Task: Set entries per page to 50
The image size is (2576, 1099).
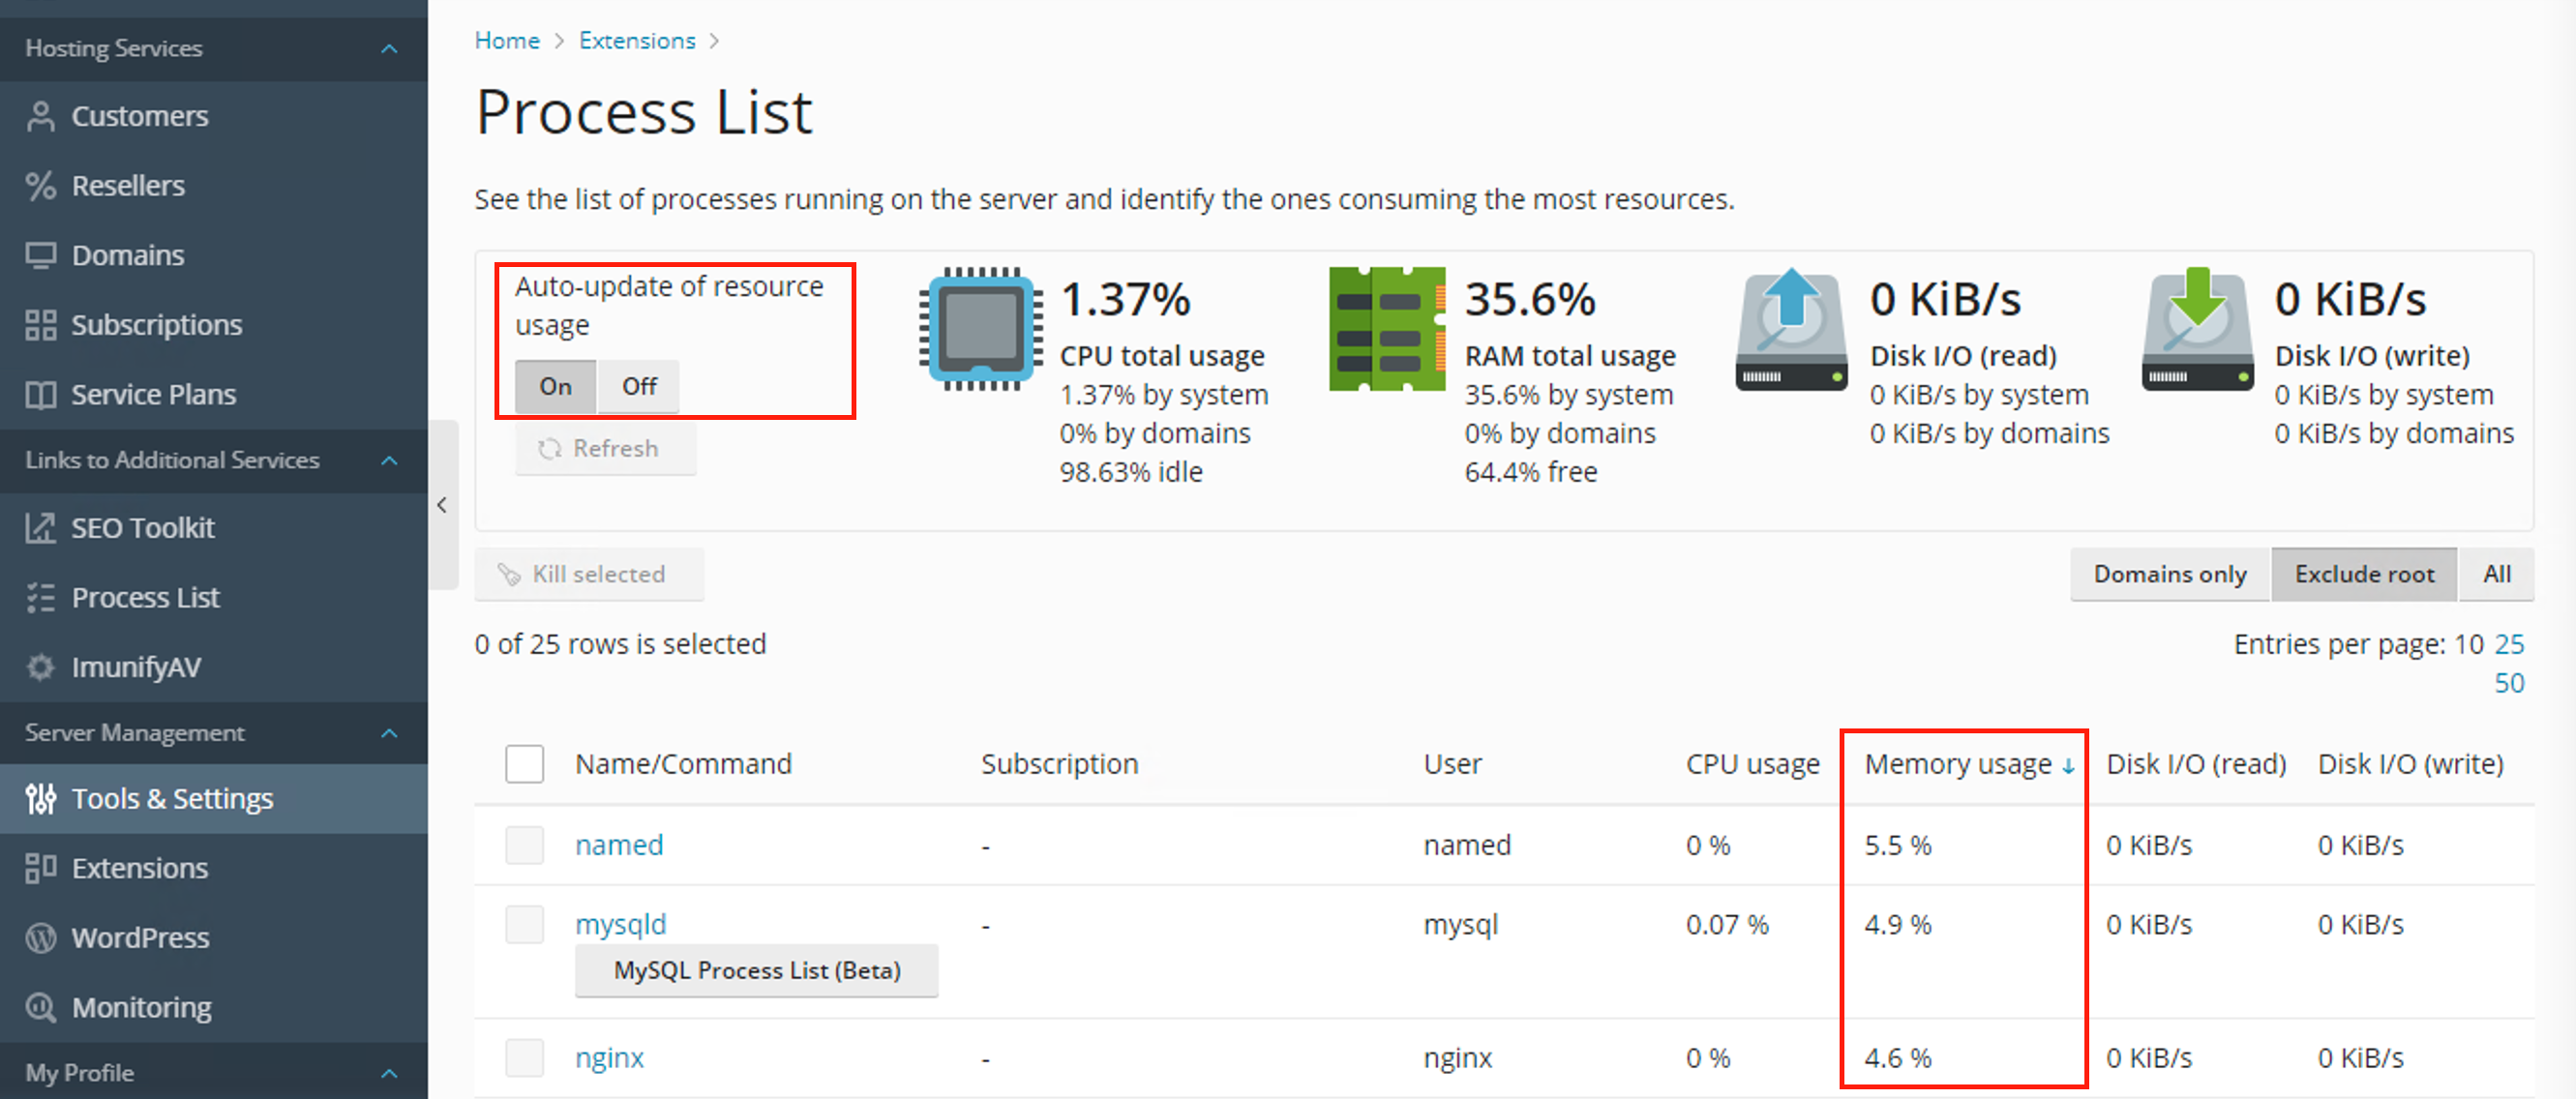Action: 2508,683
